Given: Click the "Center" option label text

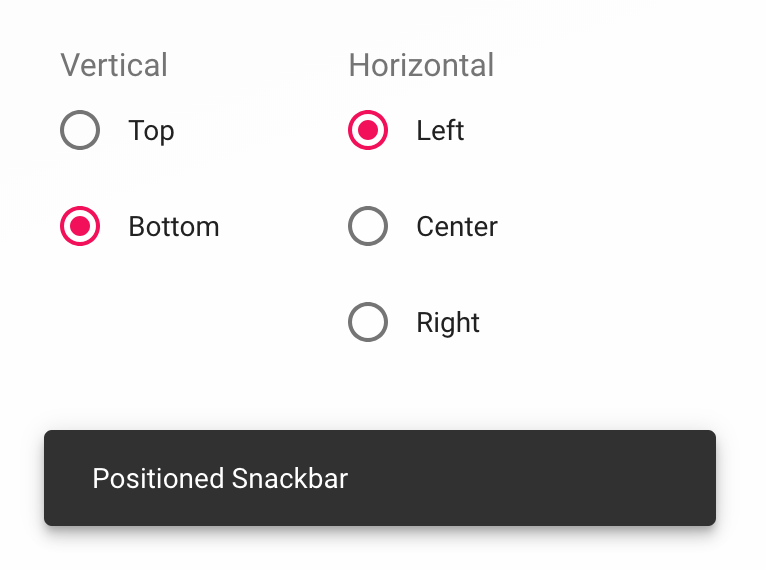Looking at the screenshot, I should tap(456, 227).
